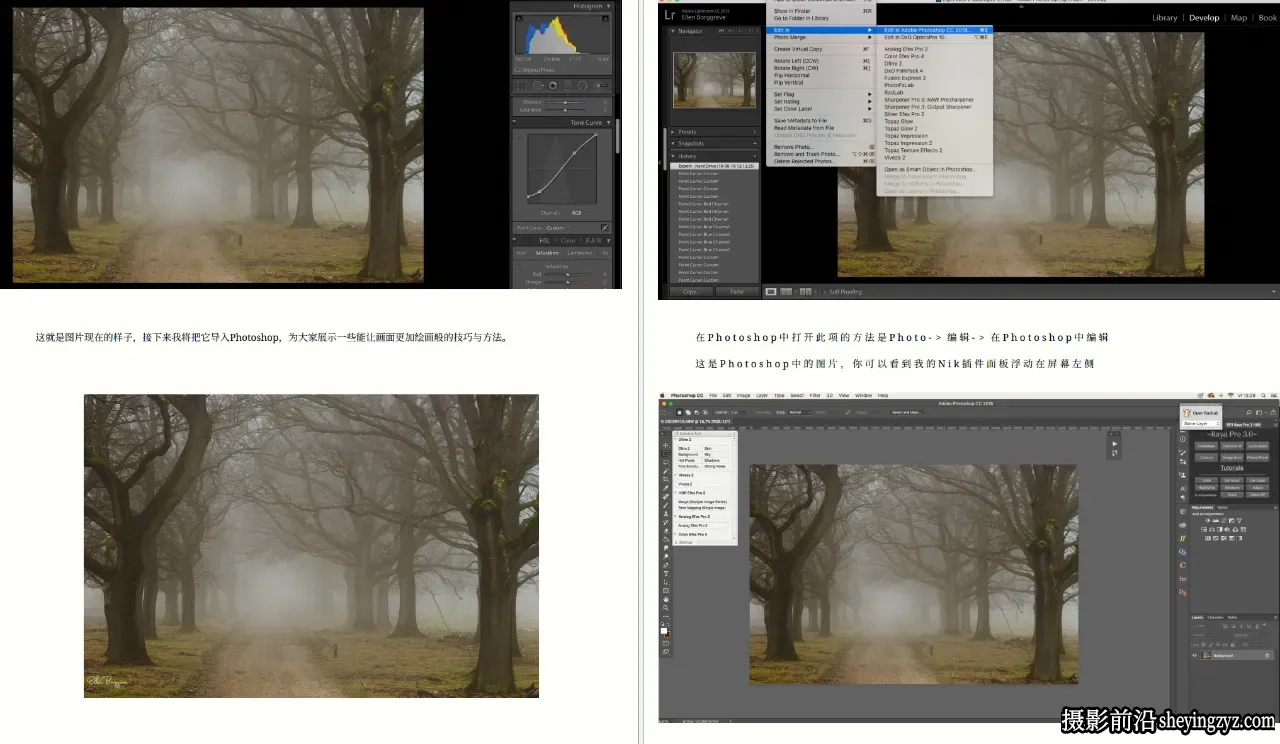Select the Lasso tool in Photoshop toolbar
1280x744 pixels.
[666, 462]
